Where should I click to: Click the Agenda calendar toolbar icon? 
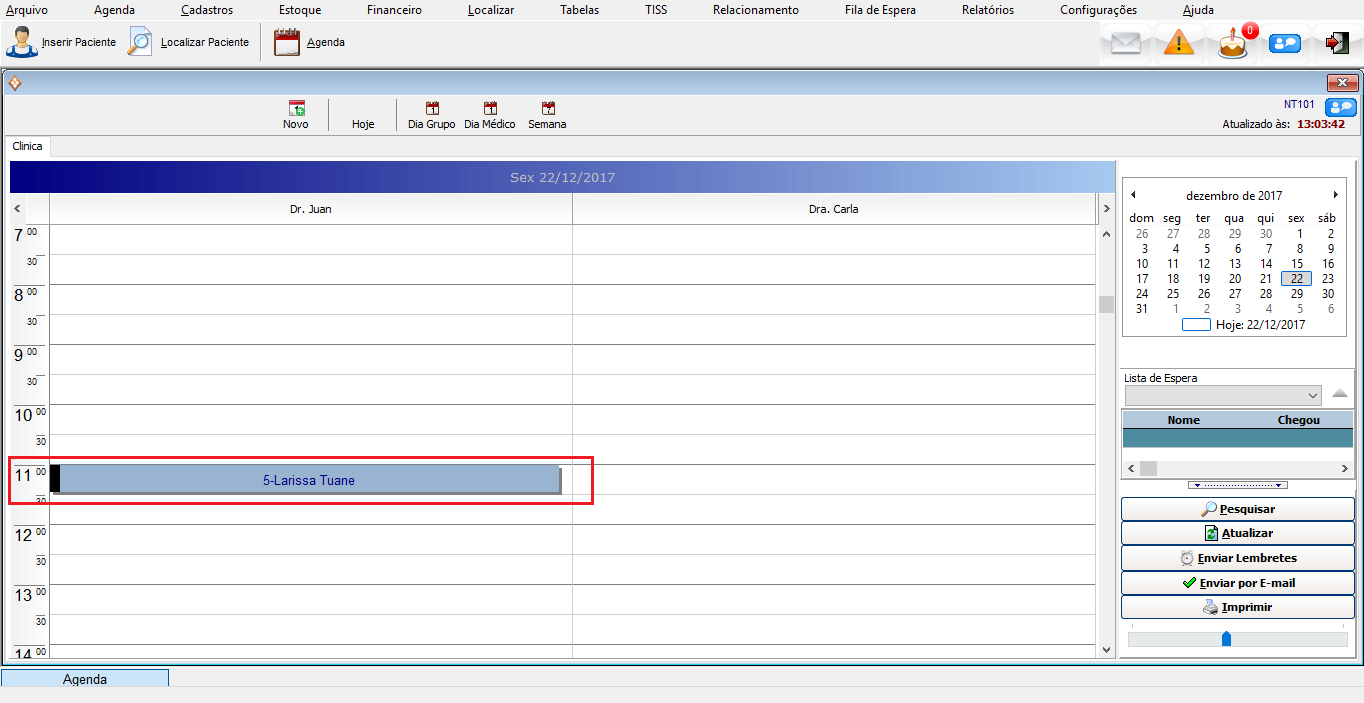tap(287, 43)
